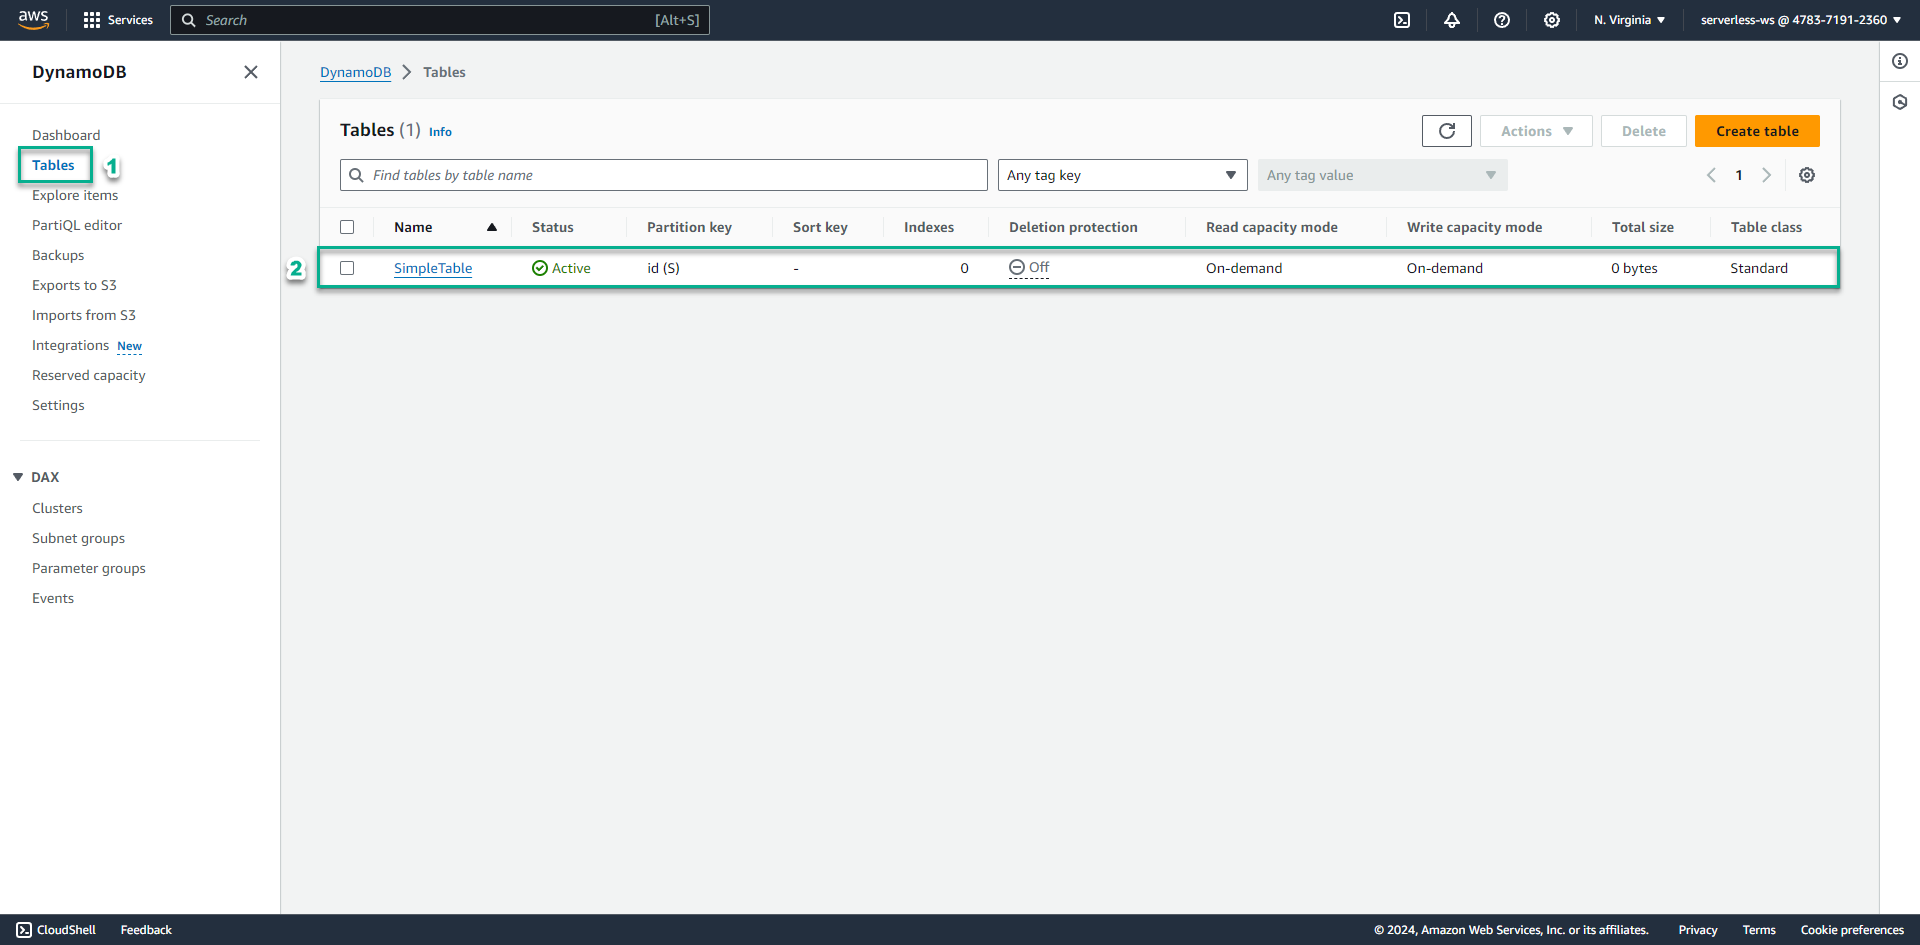The image size is (1920, 945).
Task: Open DAX Clusters
Action: coord(57,508)
